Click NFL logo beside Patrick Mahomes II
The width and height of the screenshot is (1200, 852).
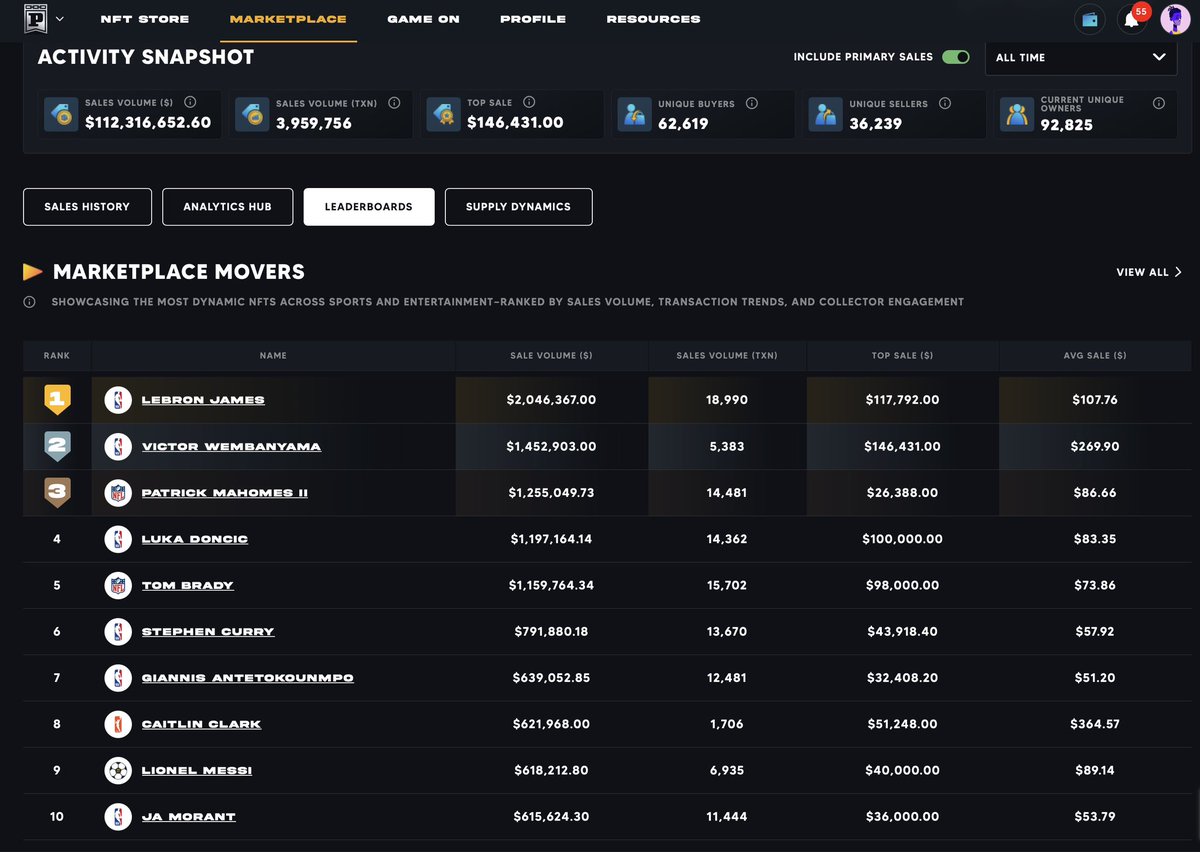pos(119,493)
